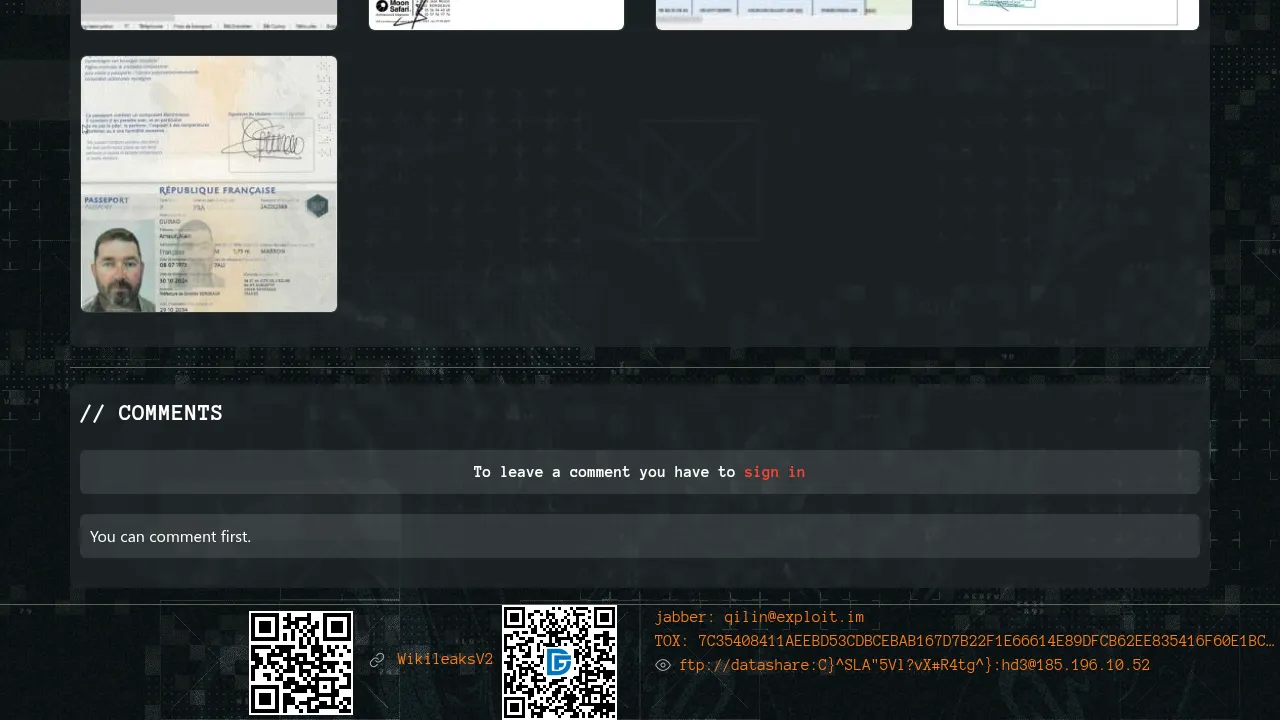The height and width of the screenshot is (720, 1280).
Task: Click the eye icon before the ftp address
Action: click(x=662, y=665)
